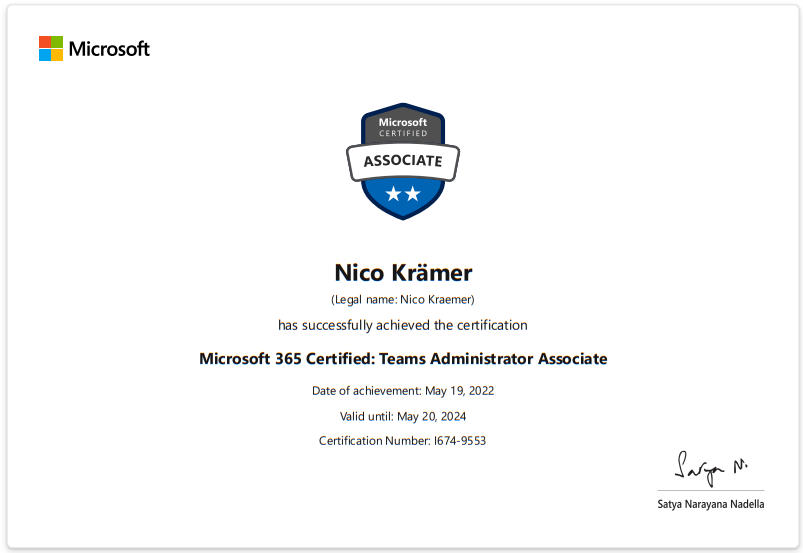This screenshot has height=553, width=803.
Task: Click the 'Certification Number:' label
Action: (374, 441)
